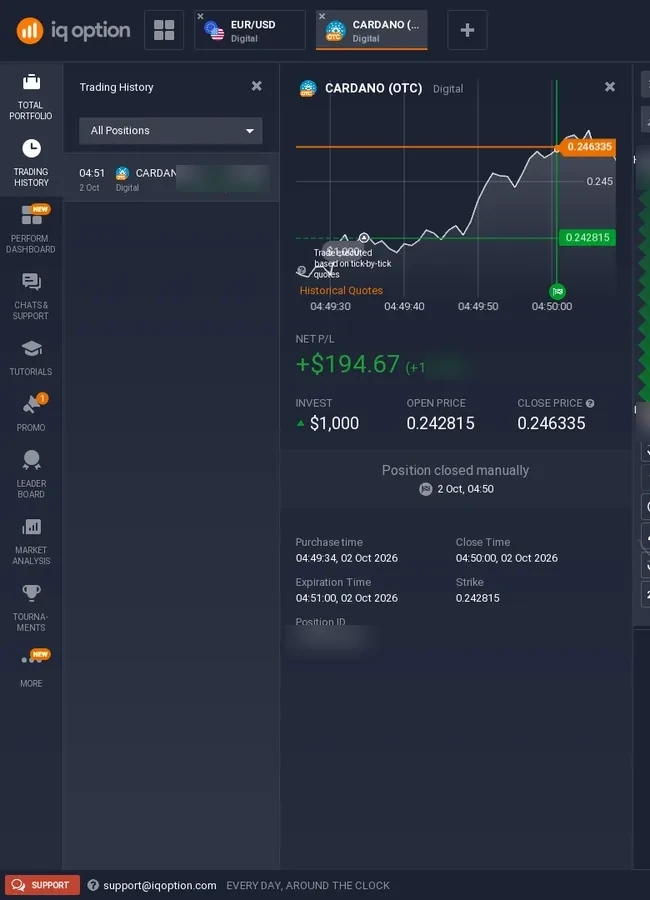
Task: Click the +$194.67 net P/L value
Action: (347, 364)
